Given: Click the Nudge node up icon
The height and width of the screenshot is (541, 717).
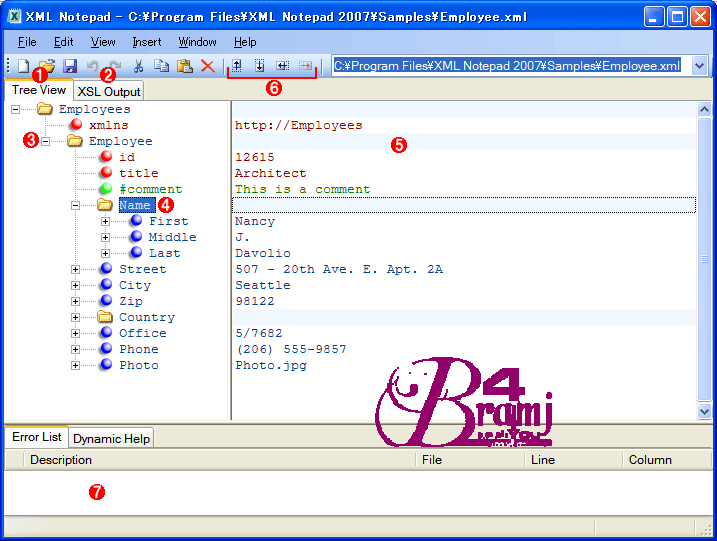Looking at the screenshot, I should pyautogui.click(x=237, y=66).
